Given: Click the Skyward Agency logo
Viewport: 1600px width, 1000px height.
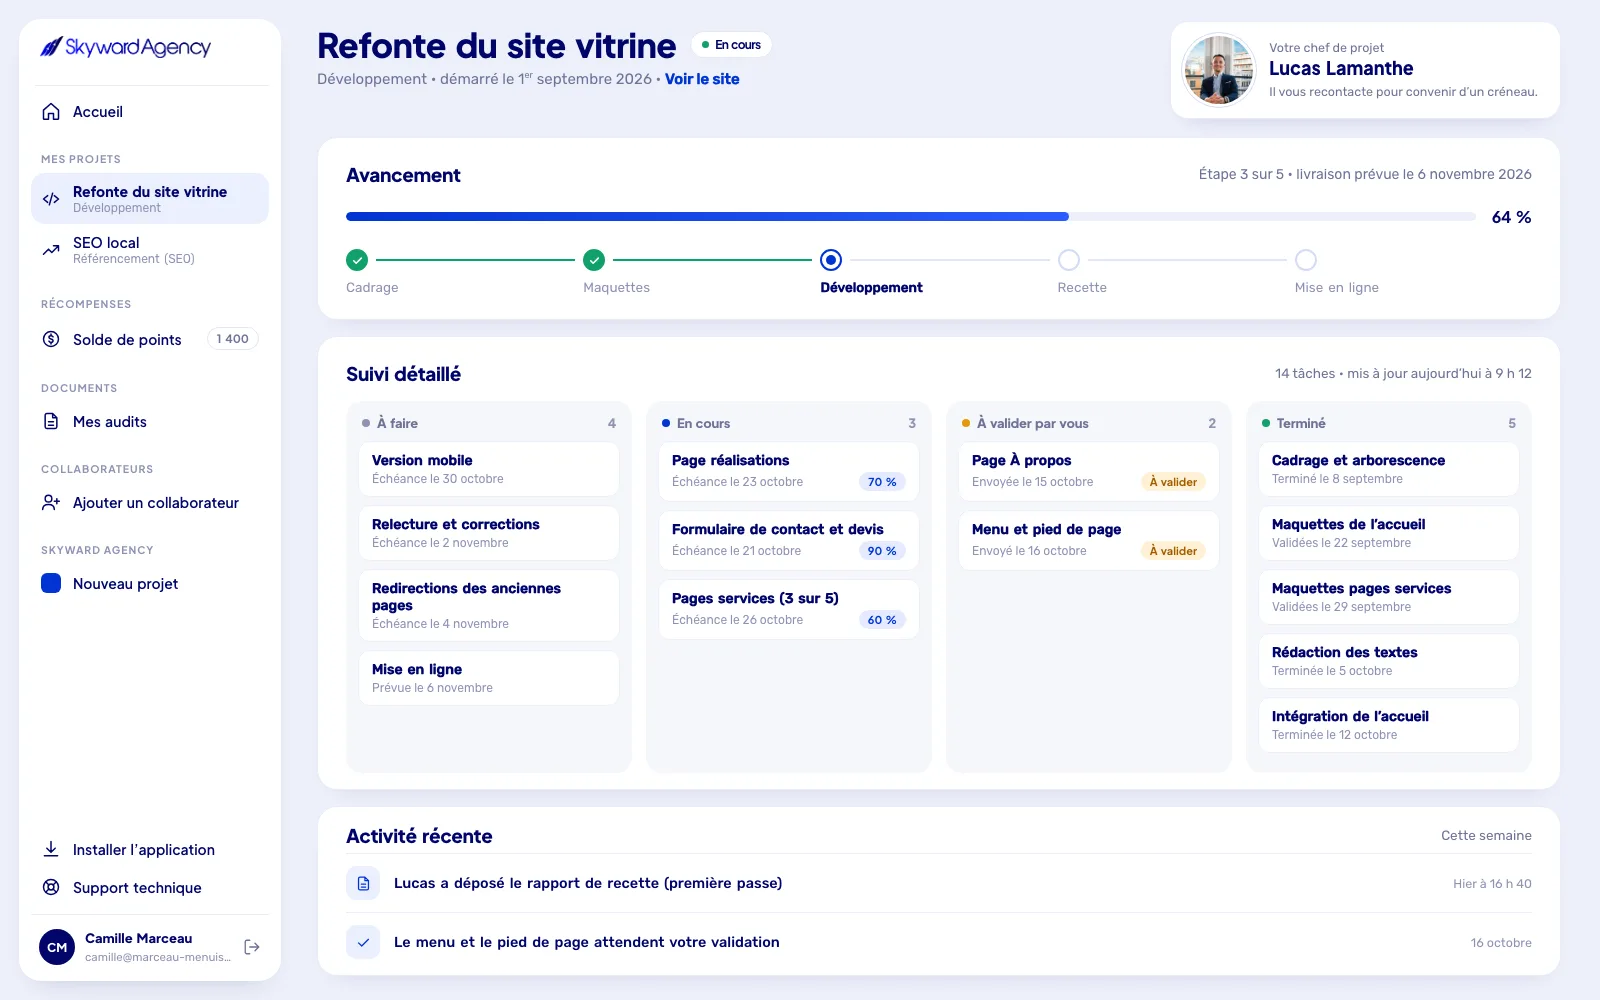Looking at the screenshot, I should pyautogui.click(x=126, y=47).
